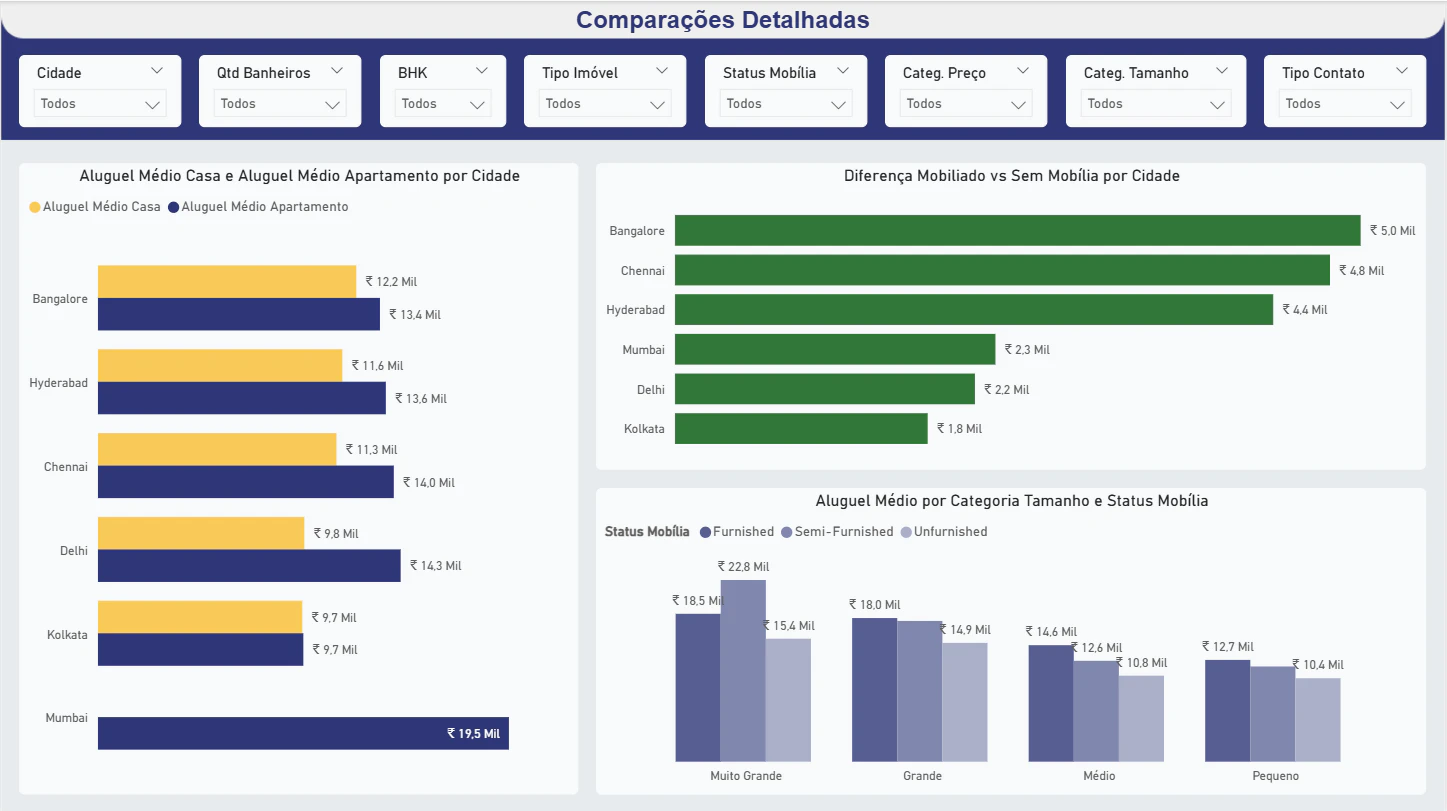Click the Aluguel Médio Casa legend marker
This screenshot has height=811, width=1447.
(x=35, y=208)
